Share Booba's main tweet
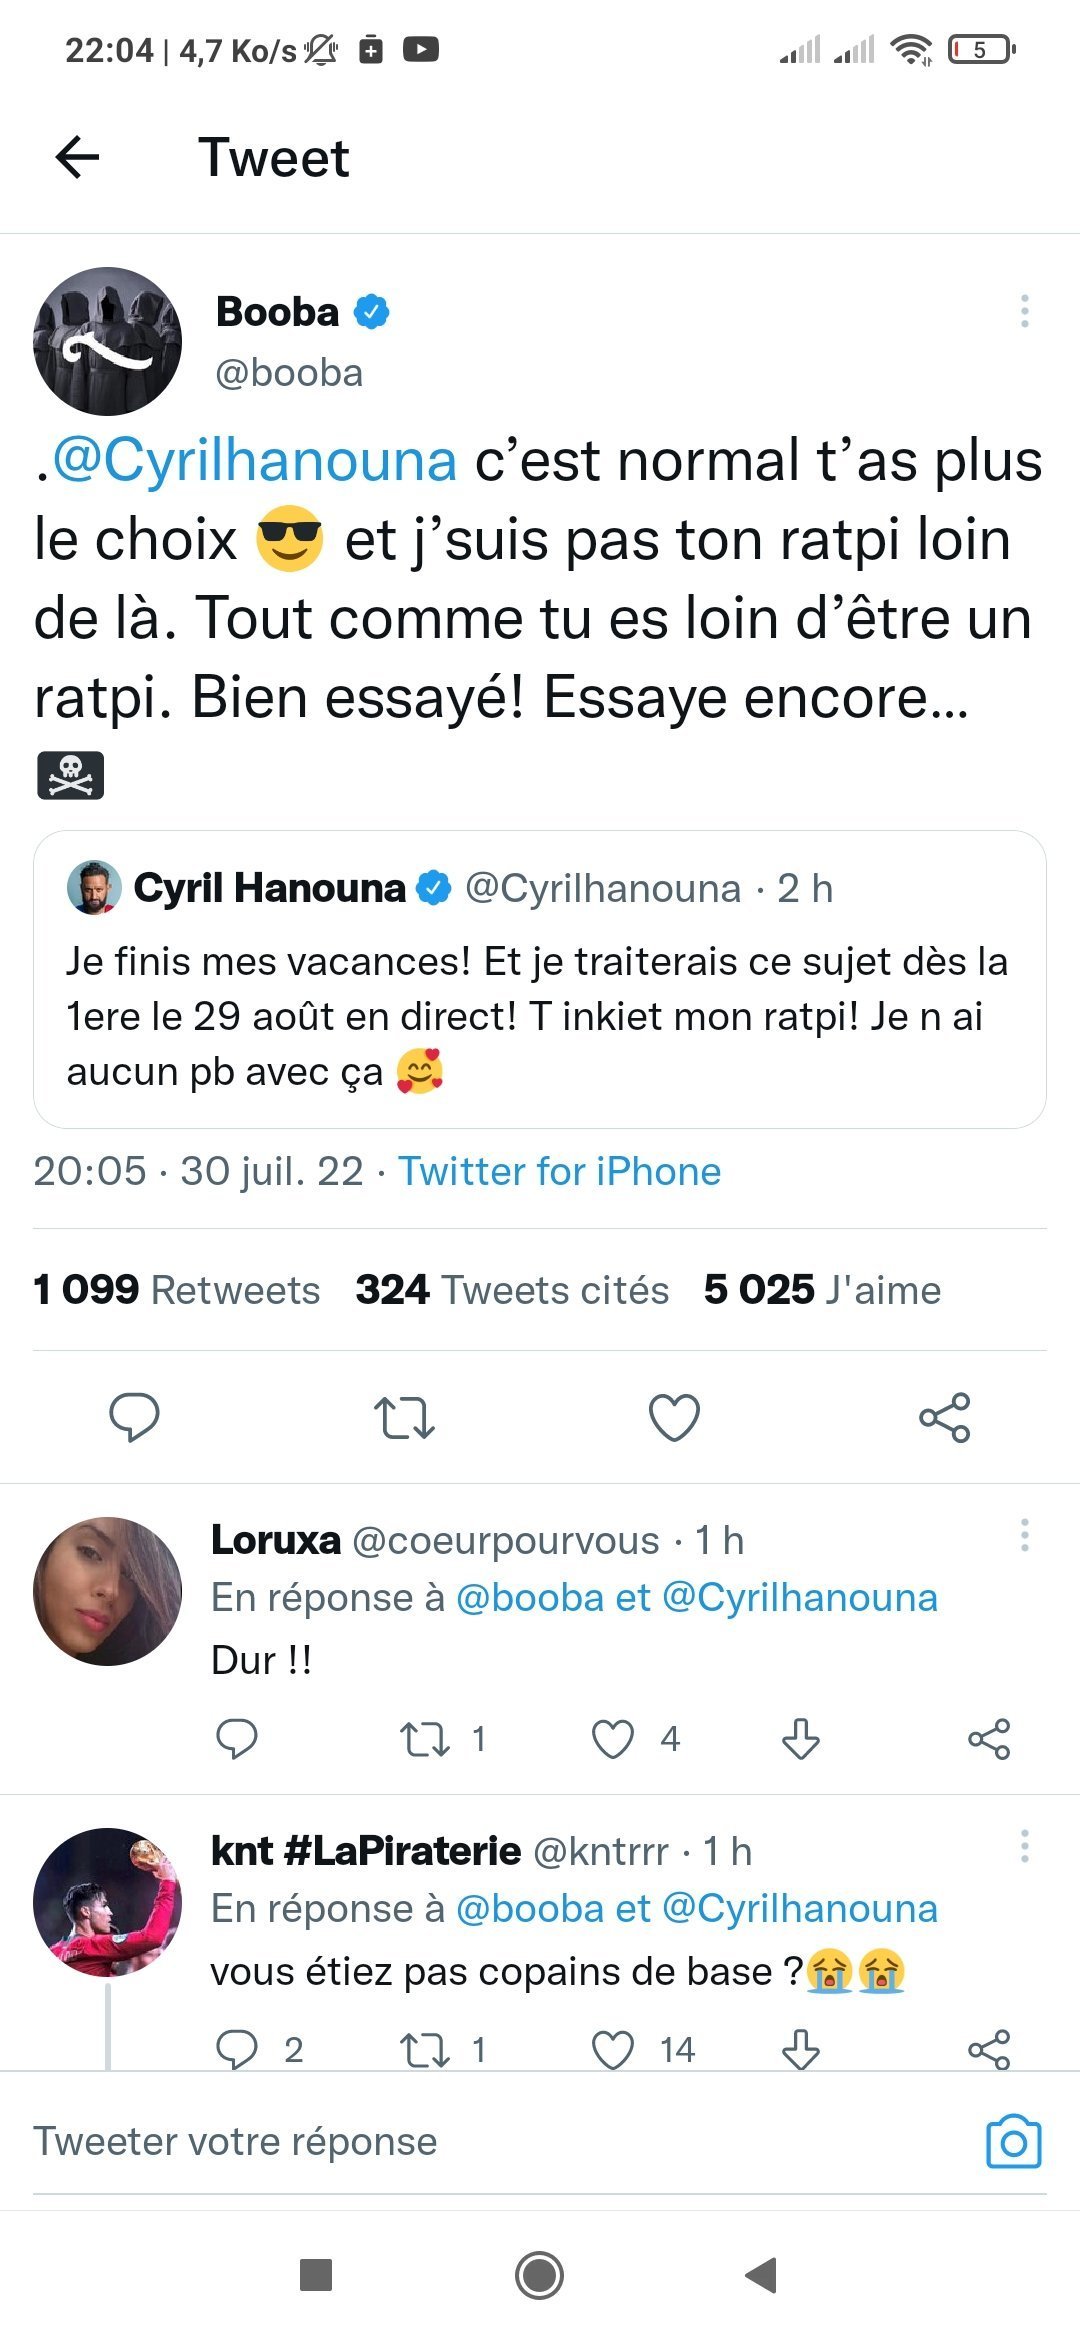The width and height of the screenshot is (1080, 2340). coord(944,1416)
